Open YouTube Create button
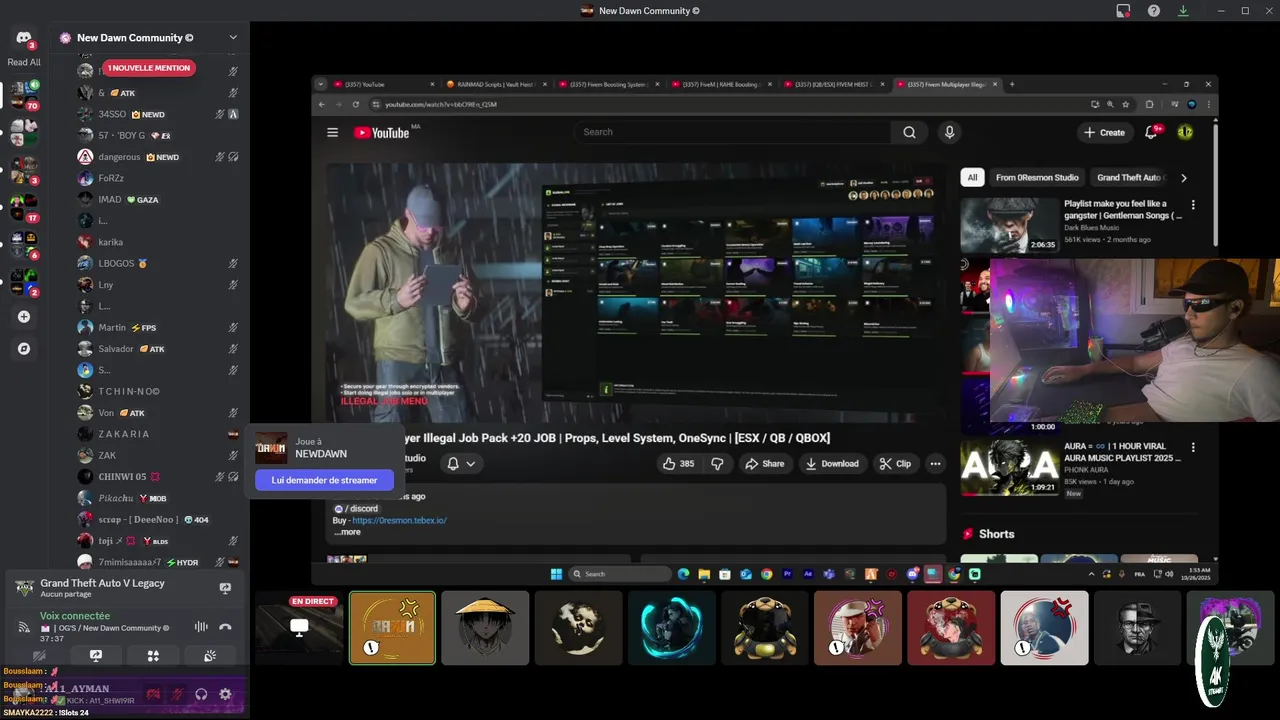 point(1105,132)
